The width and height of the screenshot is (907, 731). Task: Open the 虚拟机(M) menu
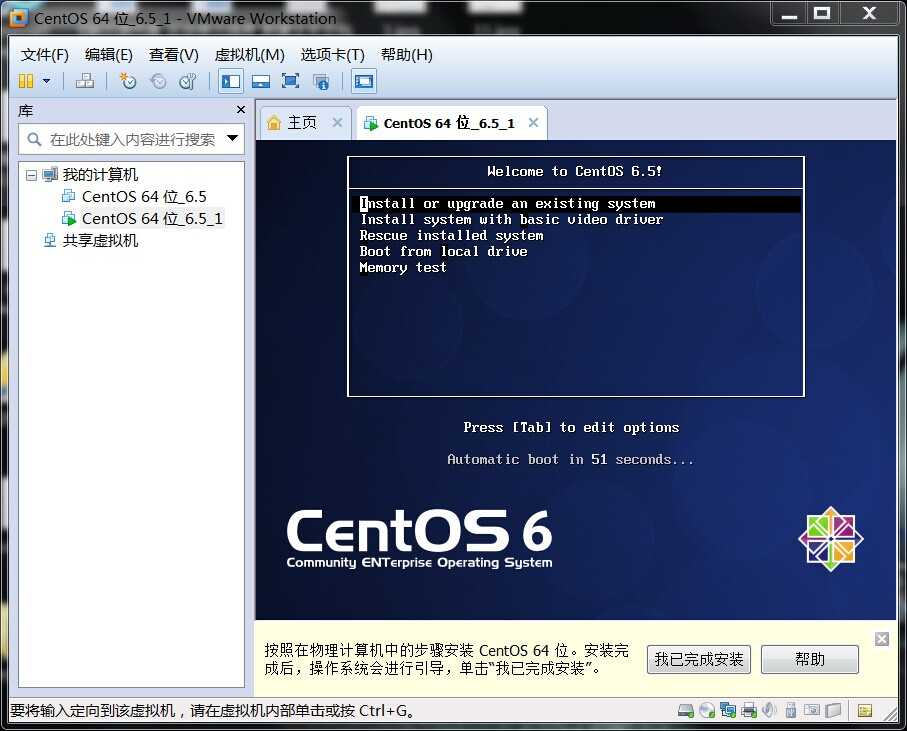(x=249, y=55)
